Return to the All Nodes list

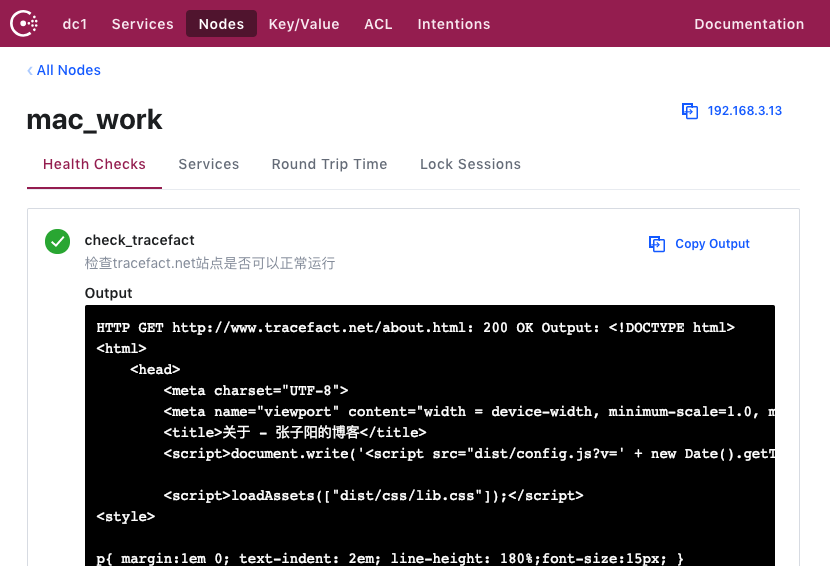coord(68,70)
